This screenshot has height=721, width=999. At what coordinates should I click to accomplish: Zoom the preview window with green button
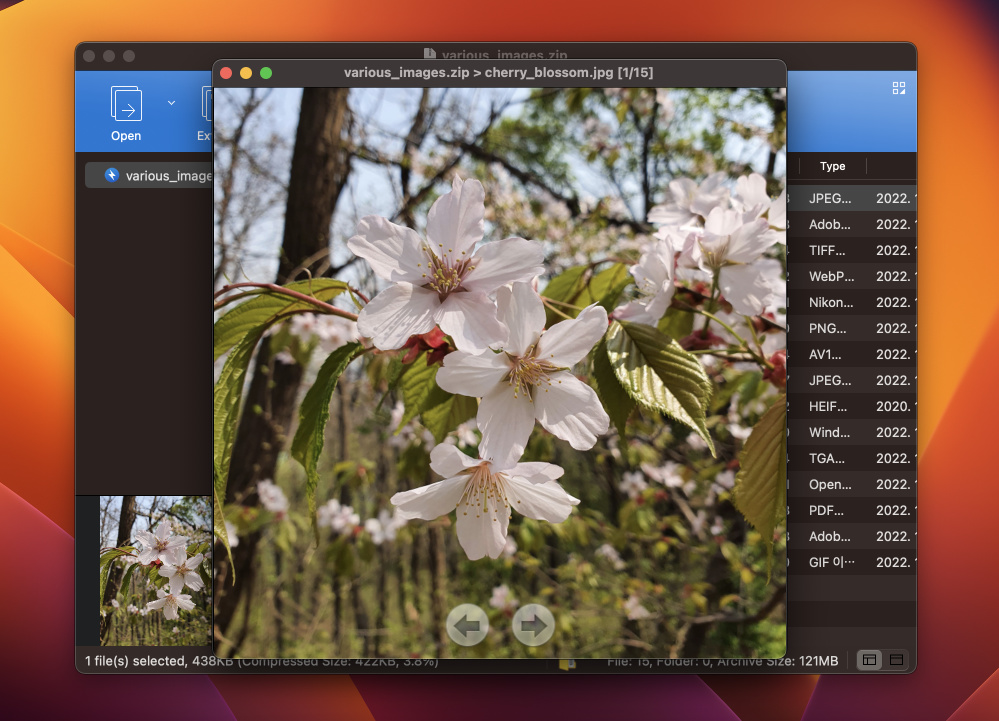click(266, 73)
